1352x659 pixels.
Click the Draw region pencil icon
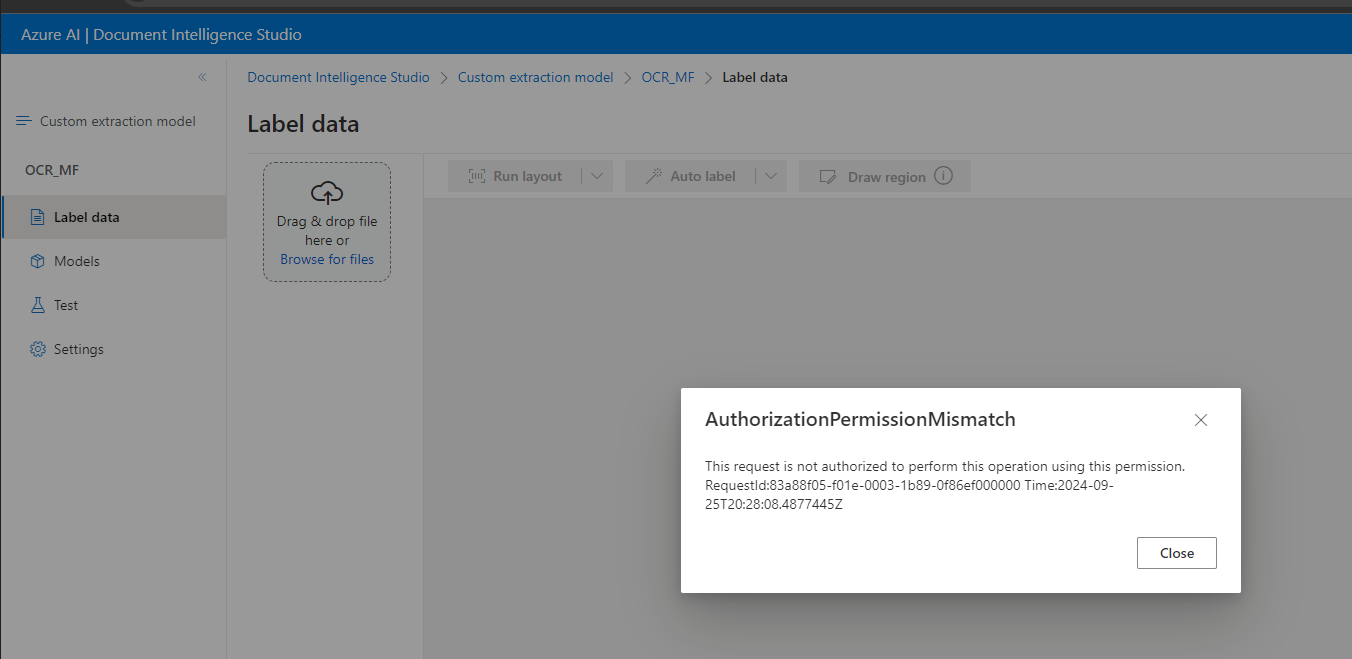(827, 176)
